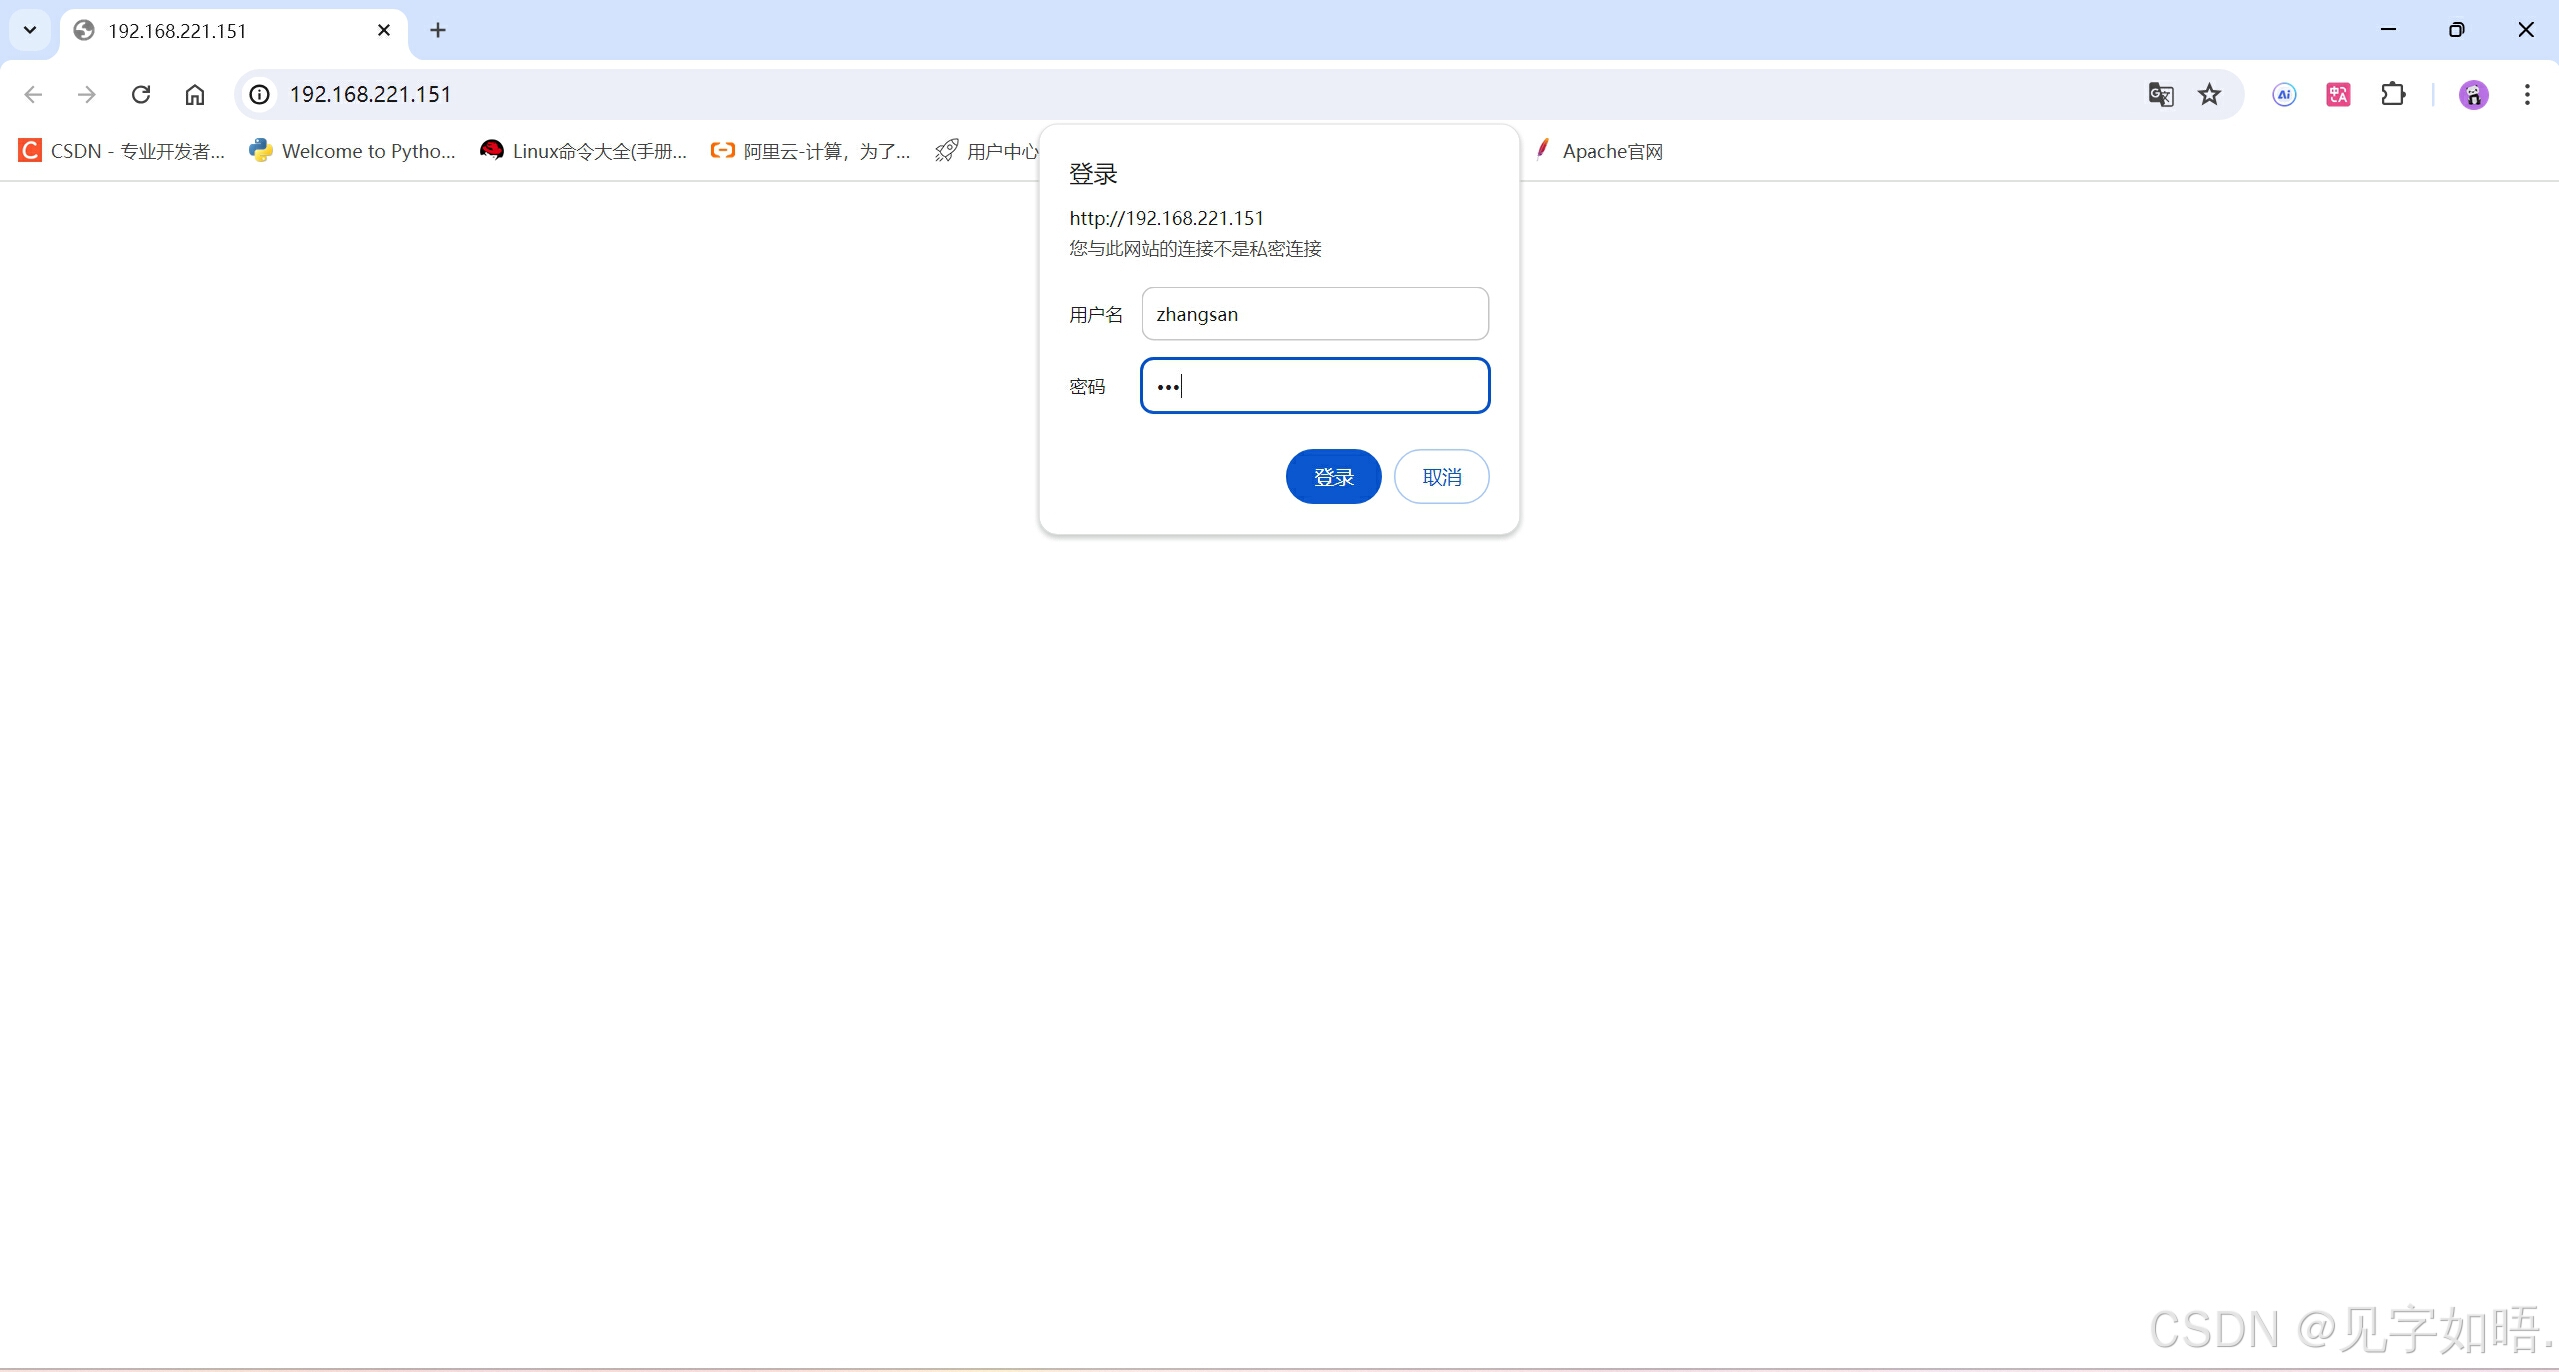The width and height of the screenshot is (2559, 1372).
Task: Click the reload page icon
Action: point(141,94)
